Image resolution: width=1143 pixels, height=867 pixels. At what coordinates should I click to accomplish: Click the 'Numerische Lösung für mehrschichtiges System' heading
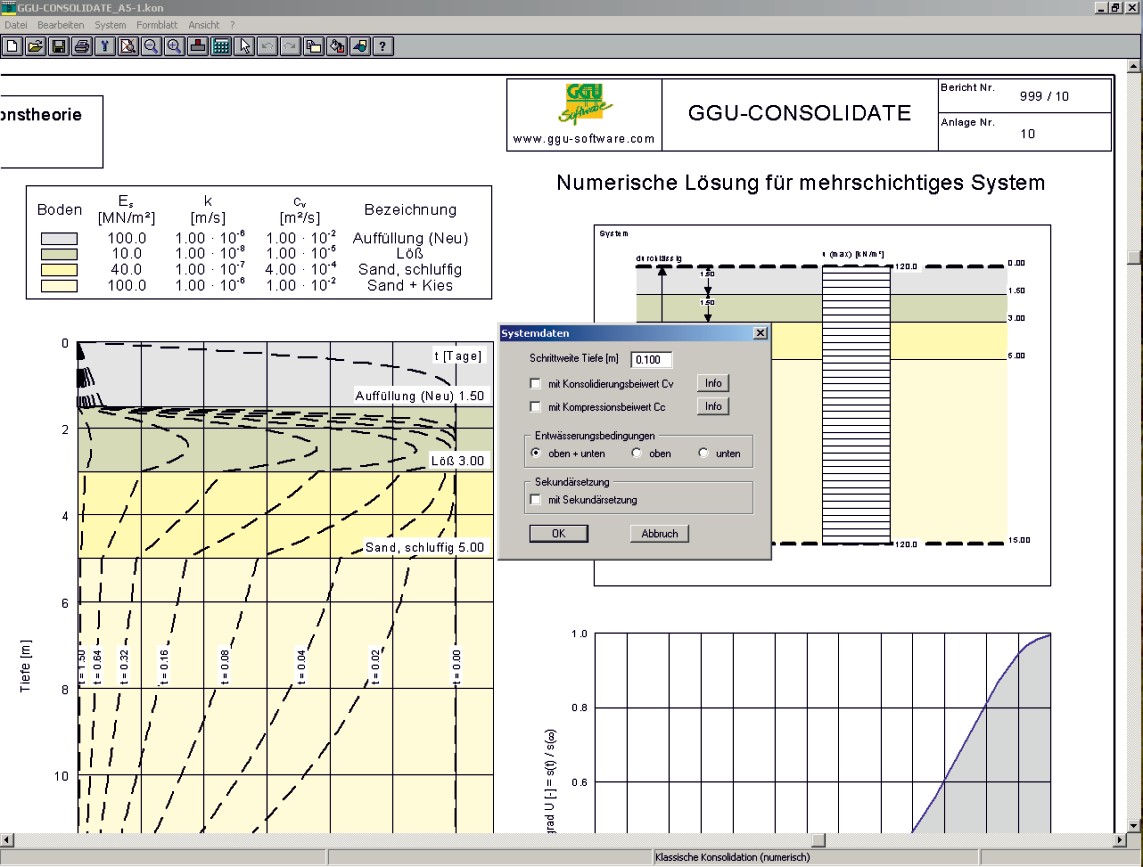tap(800, 182)
